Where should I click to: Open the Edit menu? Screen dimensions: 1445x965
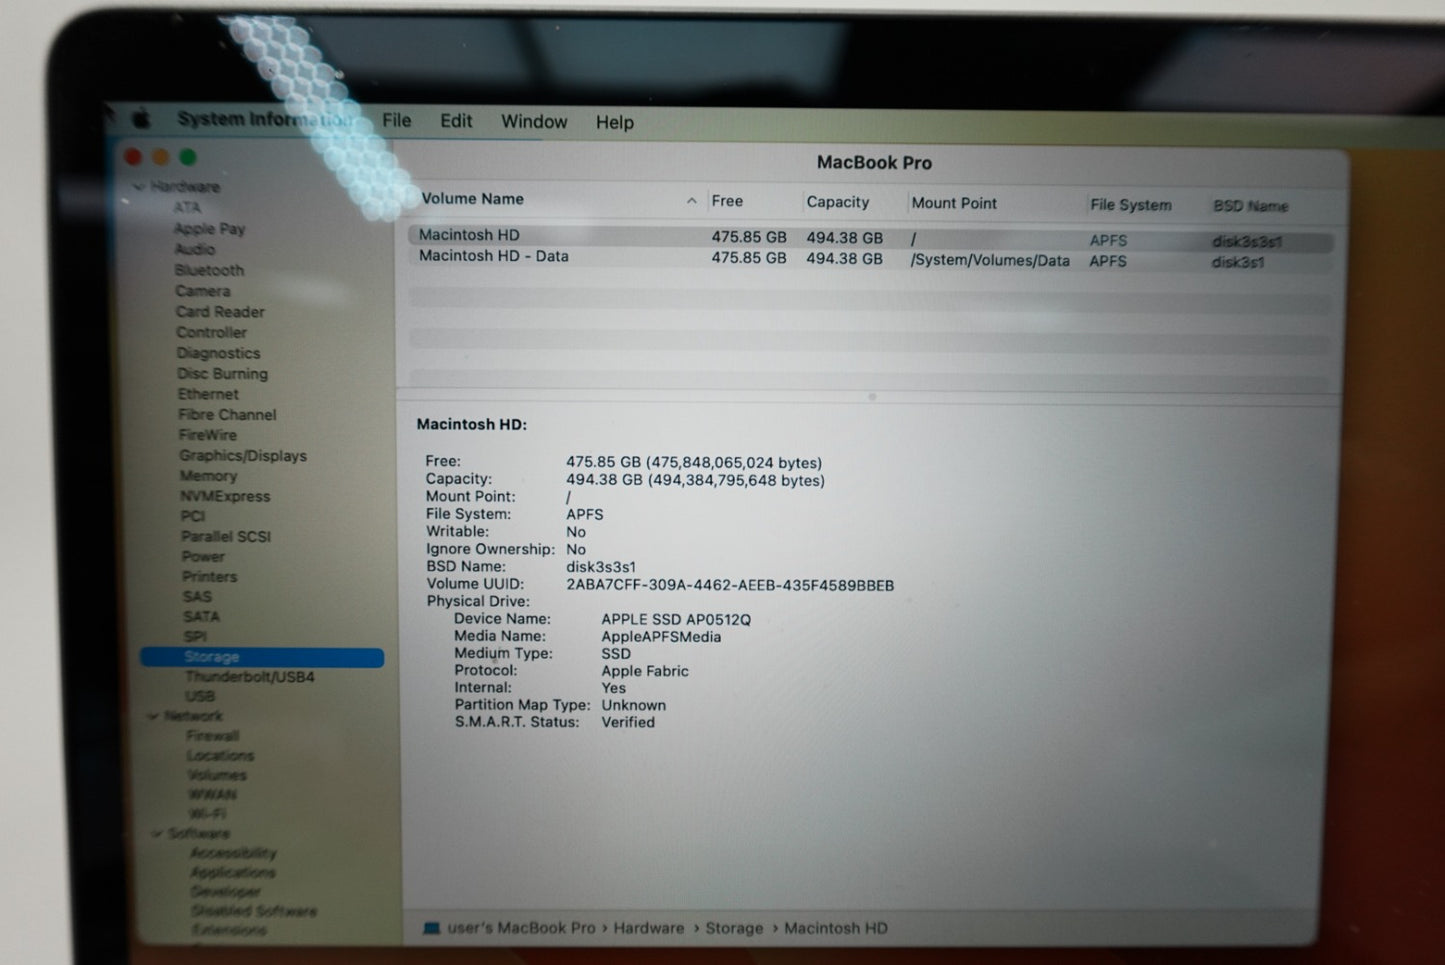click(x=456, y=121)
